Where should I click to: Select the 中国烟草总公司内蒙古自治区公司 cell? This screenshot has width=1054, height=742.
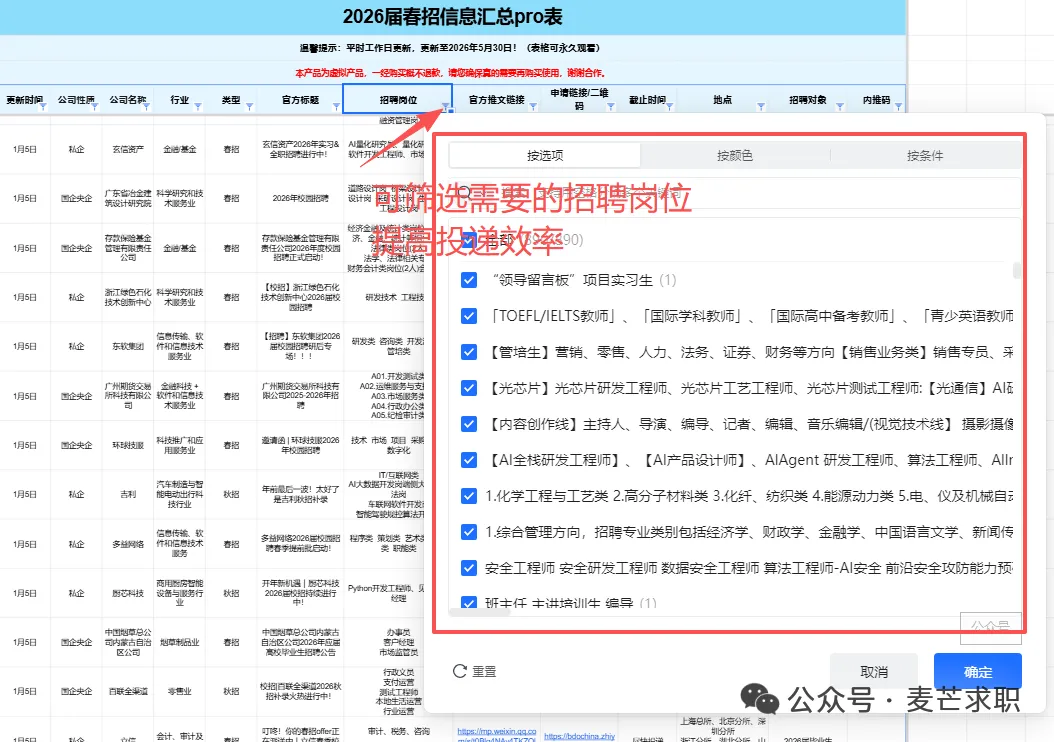(128, 643)
